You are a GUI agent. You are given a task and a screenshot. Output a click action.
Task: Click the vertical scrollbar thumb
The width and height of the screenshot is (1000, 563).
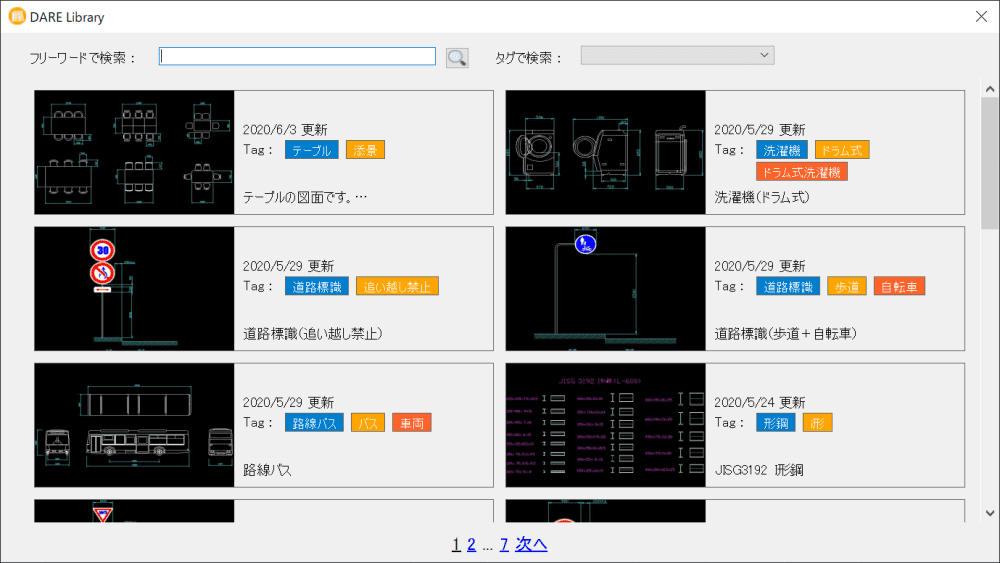point(990,163)
